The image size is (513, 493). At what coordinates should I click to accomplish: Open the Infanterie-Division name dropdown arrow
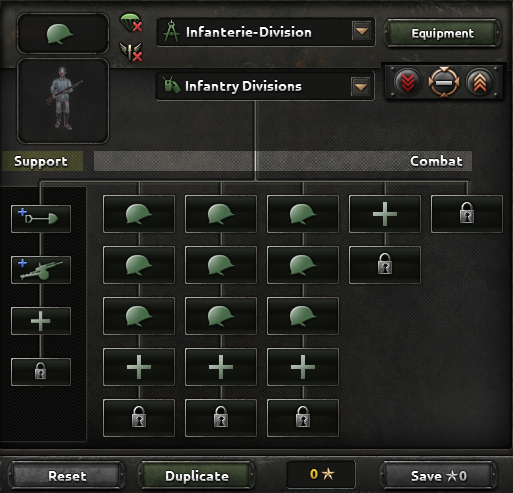click(x=362, y=31)
